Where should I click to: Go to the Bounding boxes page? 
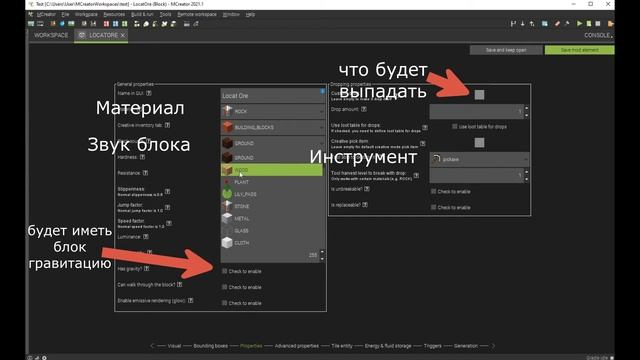(211, 346)
